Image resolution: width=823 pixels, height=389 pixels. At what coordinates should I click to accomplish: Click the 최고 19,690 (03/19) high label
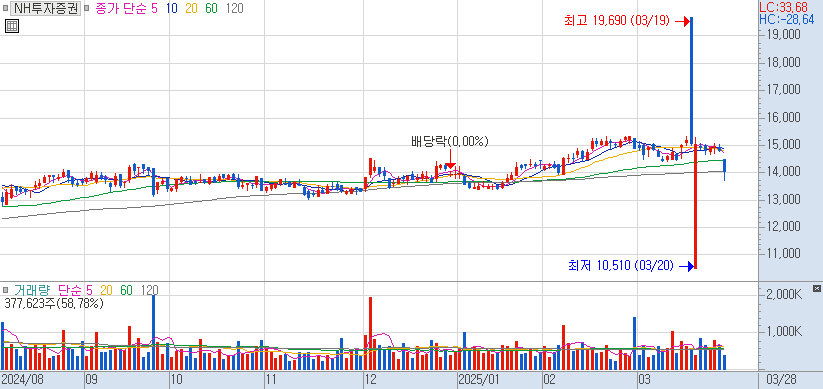pos(617,21)
